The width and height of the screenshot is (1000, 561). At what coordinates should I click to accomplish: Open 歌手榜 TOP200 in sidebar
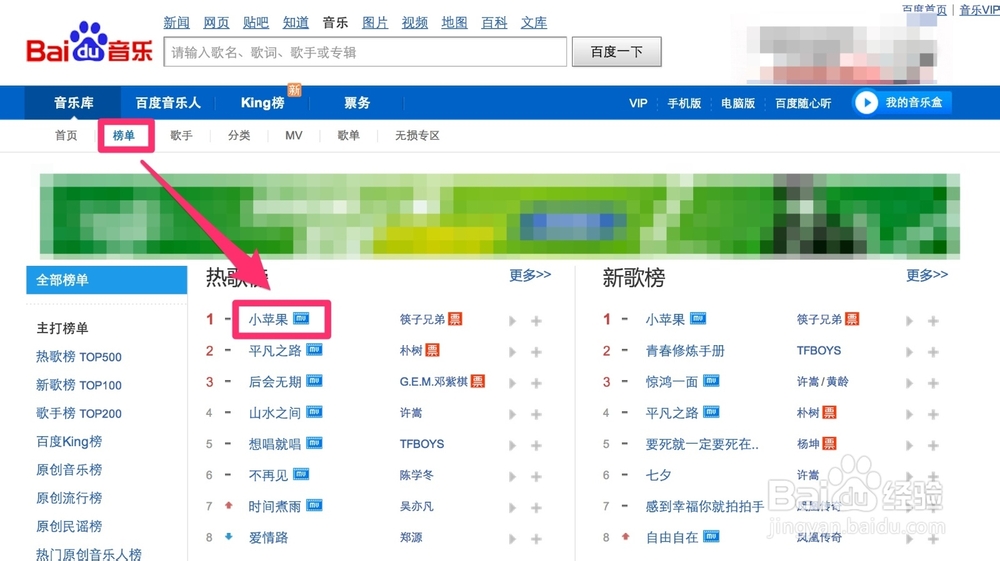[78, 413]
